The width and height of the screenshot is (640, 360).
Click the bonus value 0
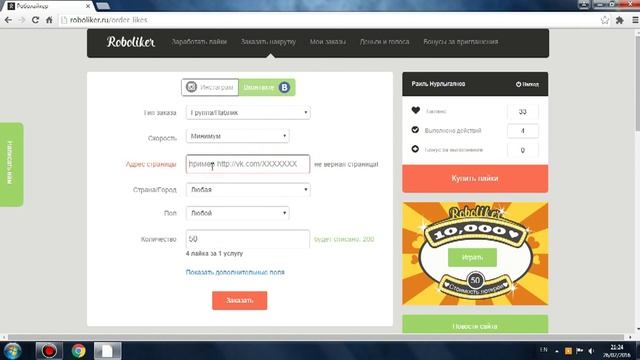522,150
